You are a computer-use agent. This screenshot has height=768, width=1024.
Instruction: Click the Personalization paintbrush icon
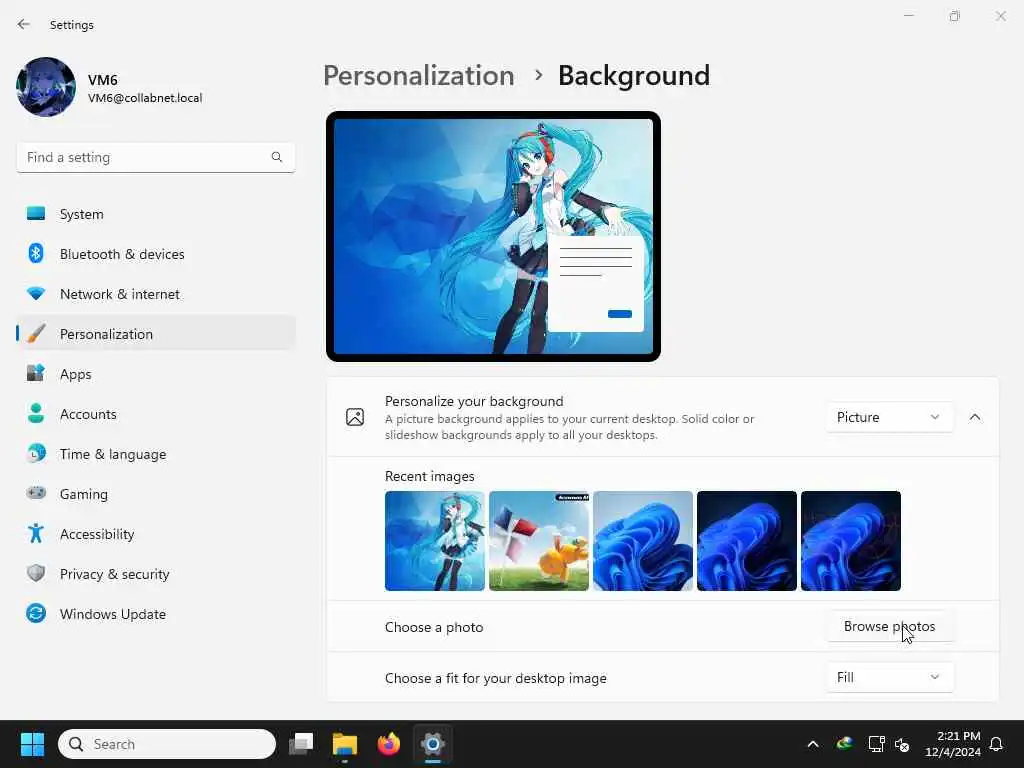(36, 334)
